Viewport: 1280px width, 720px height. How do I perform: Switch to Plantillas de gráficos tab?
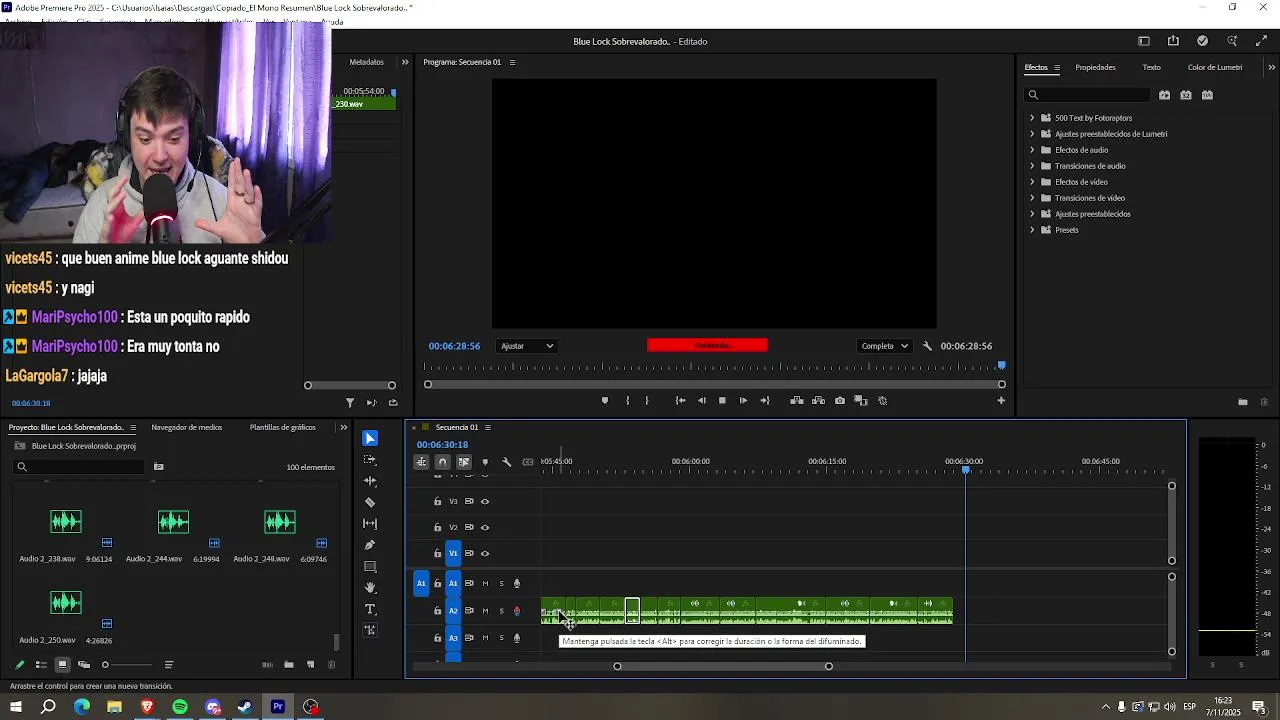pos(283,428)
